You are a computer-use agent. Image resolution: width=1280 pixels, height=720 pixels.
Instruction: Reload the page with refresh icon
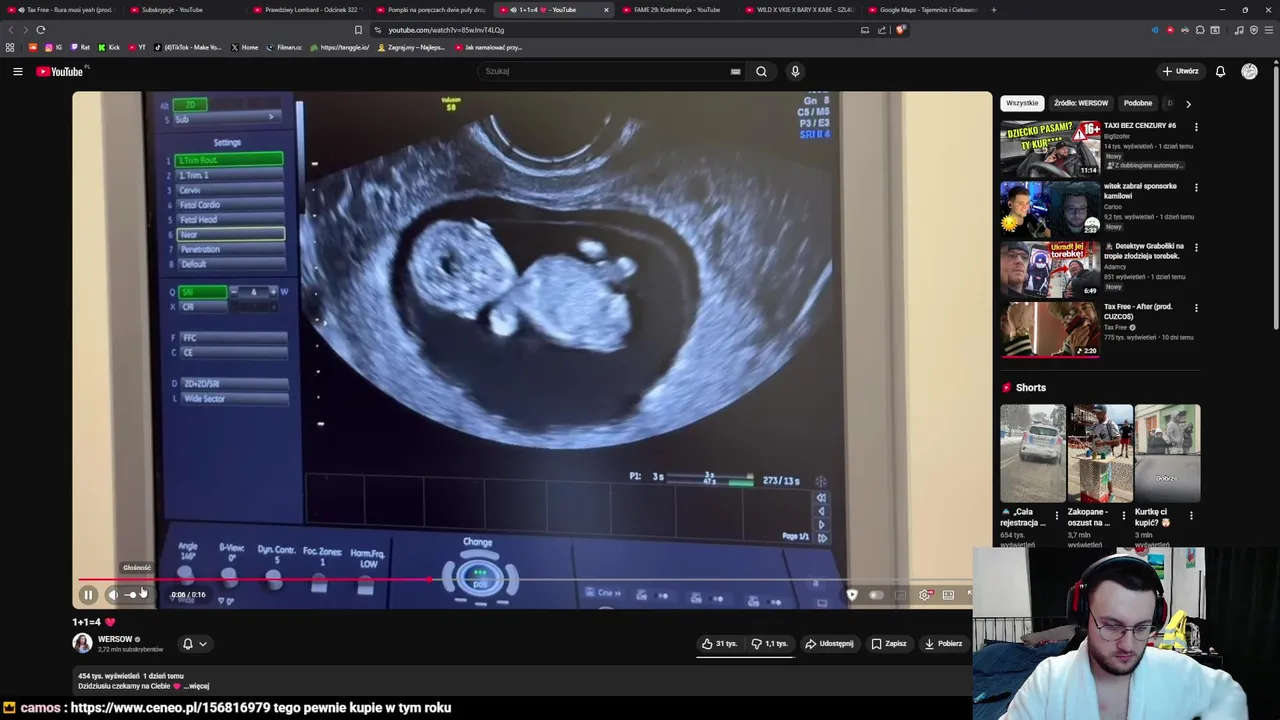41,30
